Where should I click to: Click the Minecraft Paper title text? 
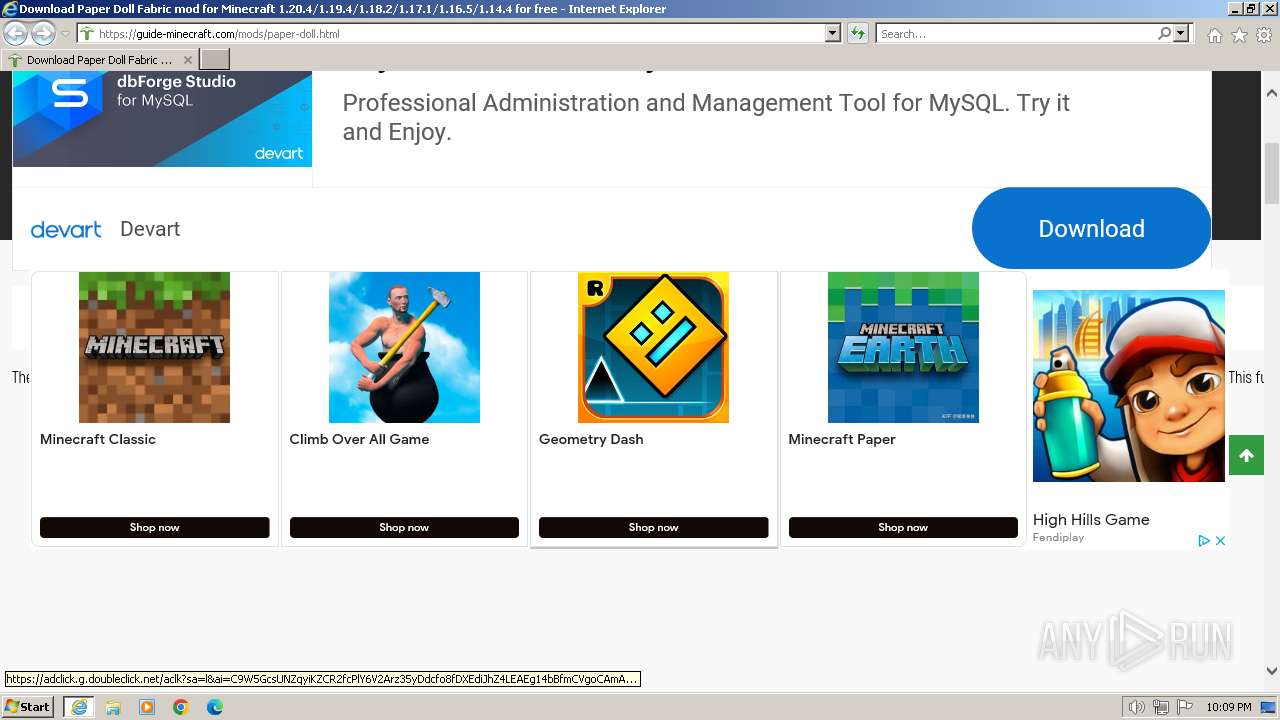click(842, 439)
